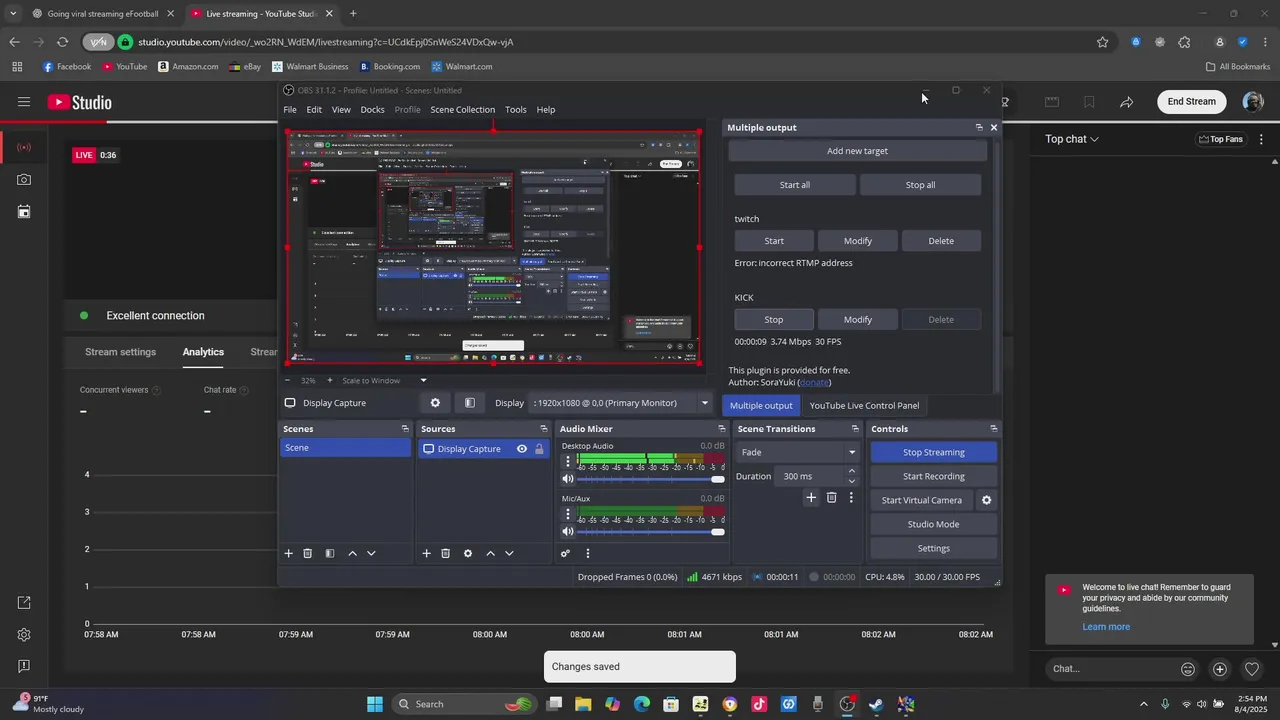Open Top Fans badge in chat header
Viewport: 1280px width, 720px height.
1221,139
